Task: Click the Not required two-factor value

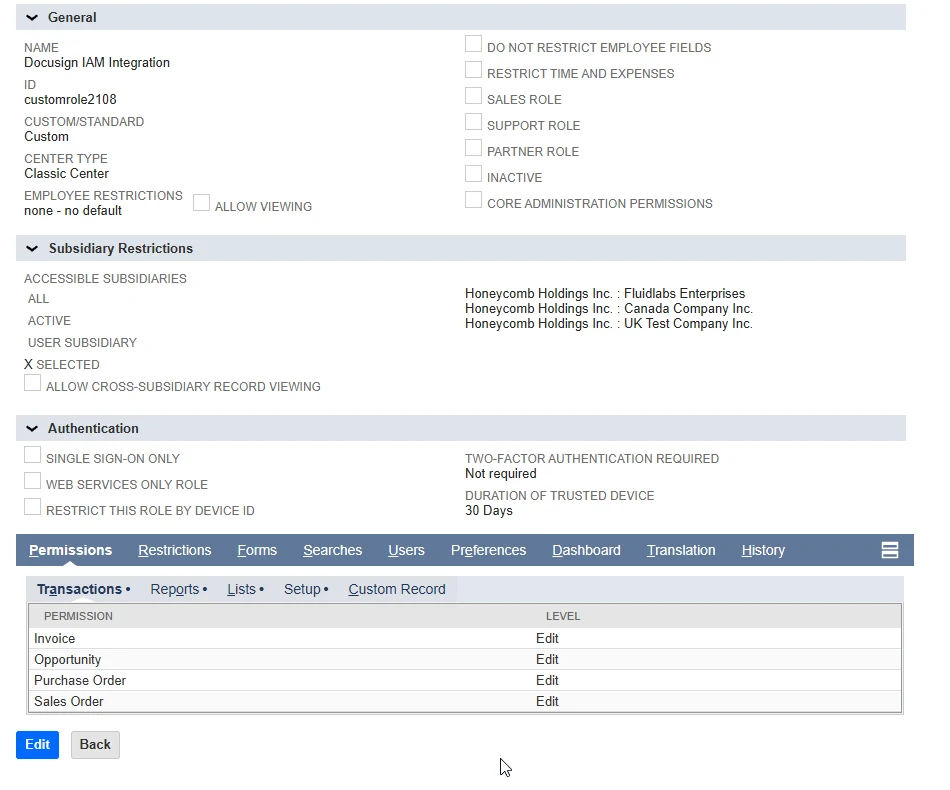Action: point(501,474)
